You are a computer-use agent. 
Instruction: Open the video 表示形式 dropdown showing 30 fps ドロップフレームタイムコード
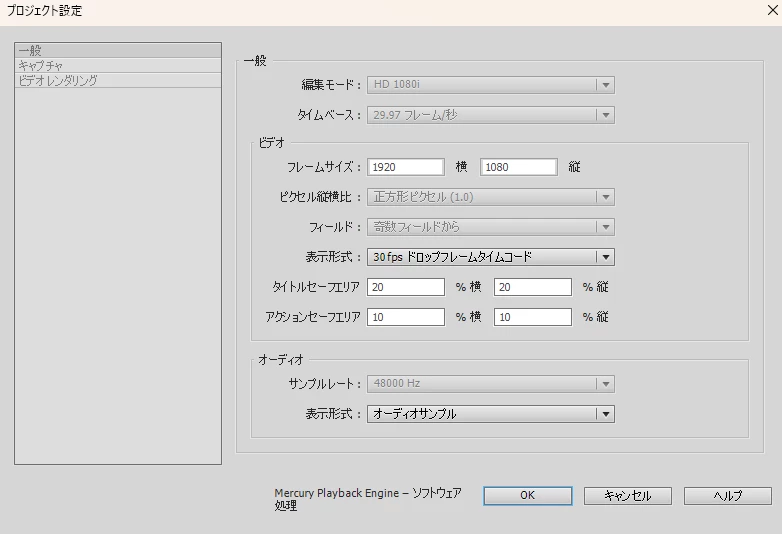coord(491,257)
